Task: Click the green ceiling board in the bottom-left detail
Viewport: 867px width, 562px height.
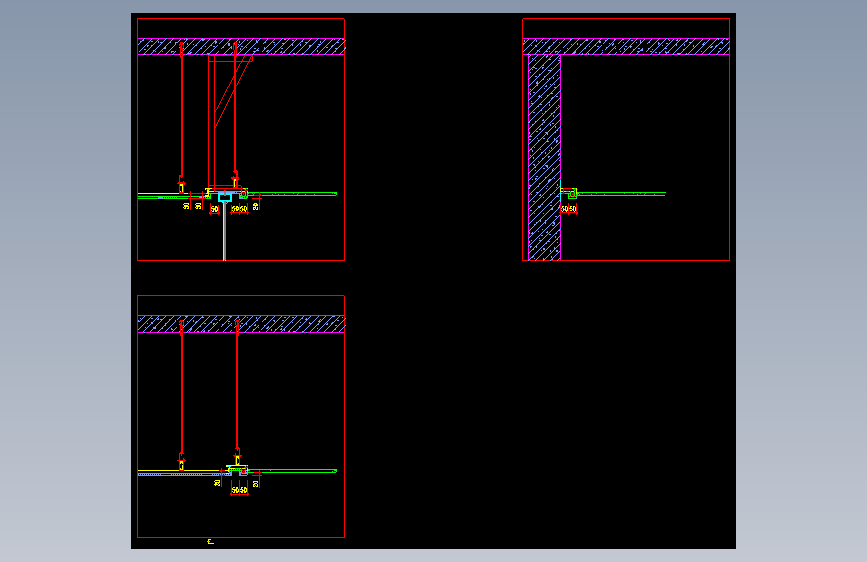Action: pyautogui.click(x=292, y=471)
